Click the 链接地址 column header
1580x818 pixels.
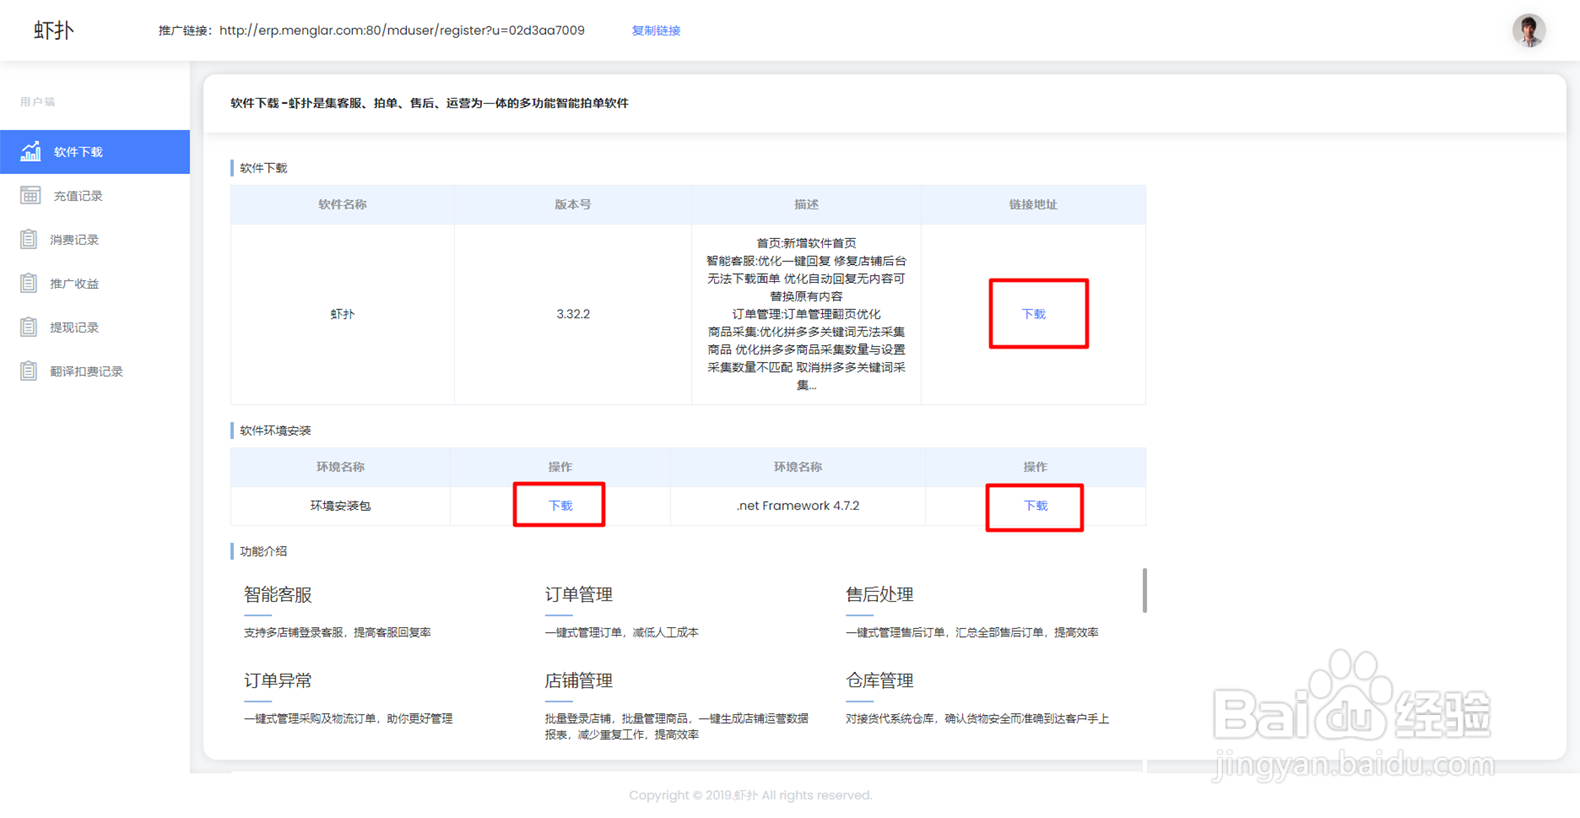pyautogui.click(x=1033, y=204)
